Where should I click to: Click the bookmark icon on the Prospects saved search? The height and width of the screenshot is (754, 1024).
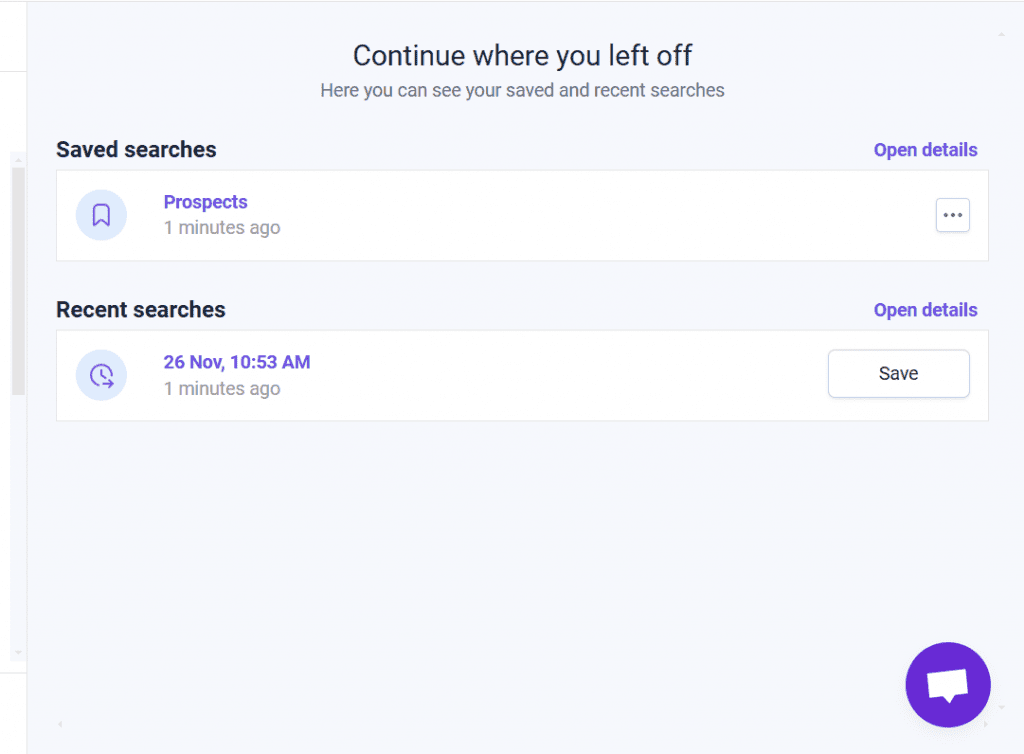(x=101, y=215)
